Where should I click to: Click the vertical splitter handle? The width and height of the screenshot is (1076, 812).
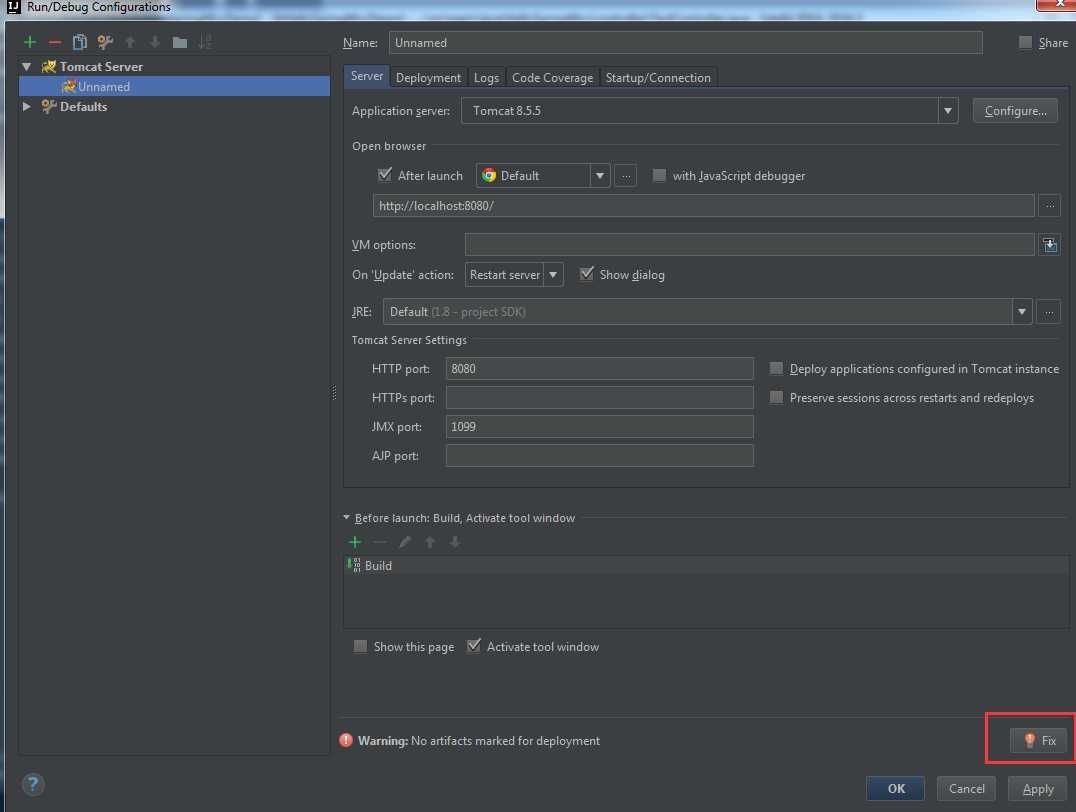334,393
